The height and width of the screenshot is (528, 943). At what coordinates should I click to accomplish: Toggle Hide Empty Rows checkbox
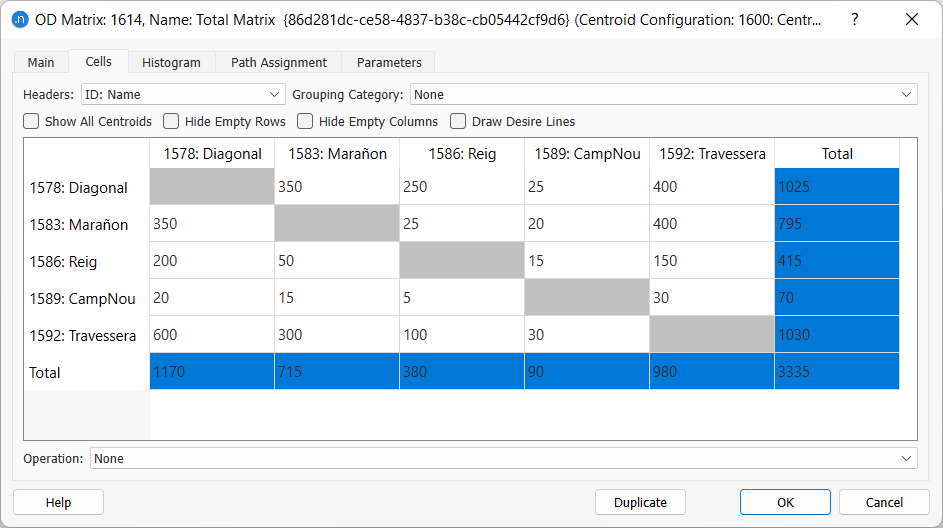point(172,122)
